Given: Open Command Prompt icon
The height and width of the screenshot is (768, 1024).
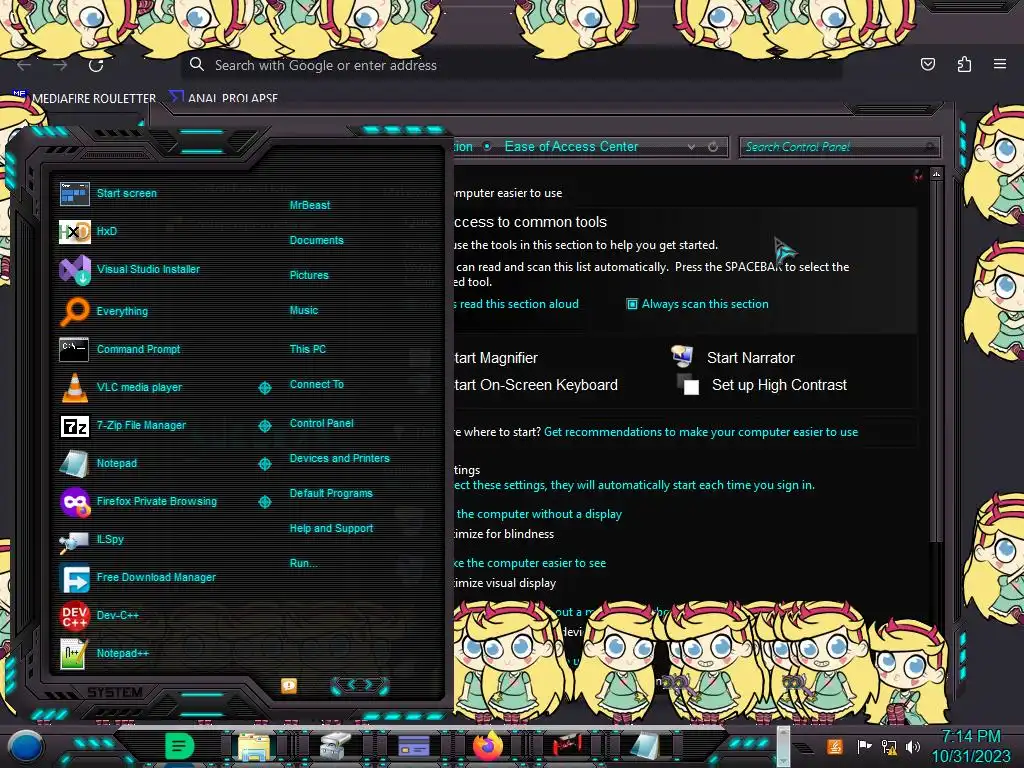Looking at the screenshot, I should 74,349.
